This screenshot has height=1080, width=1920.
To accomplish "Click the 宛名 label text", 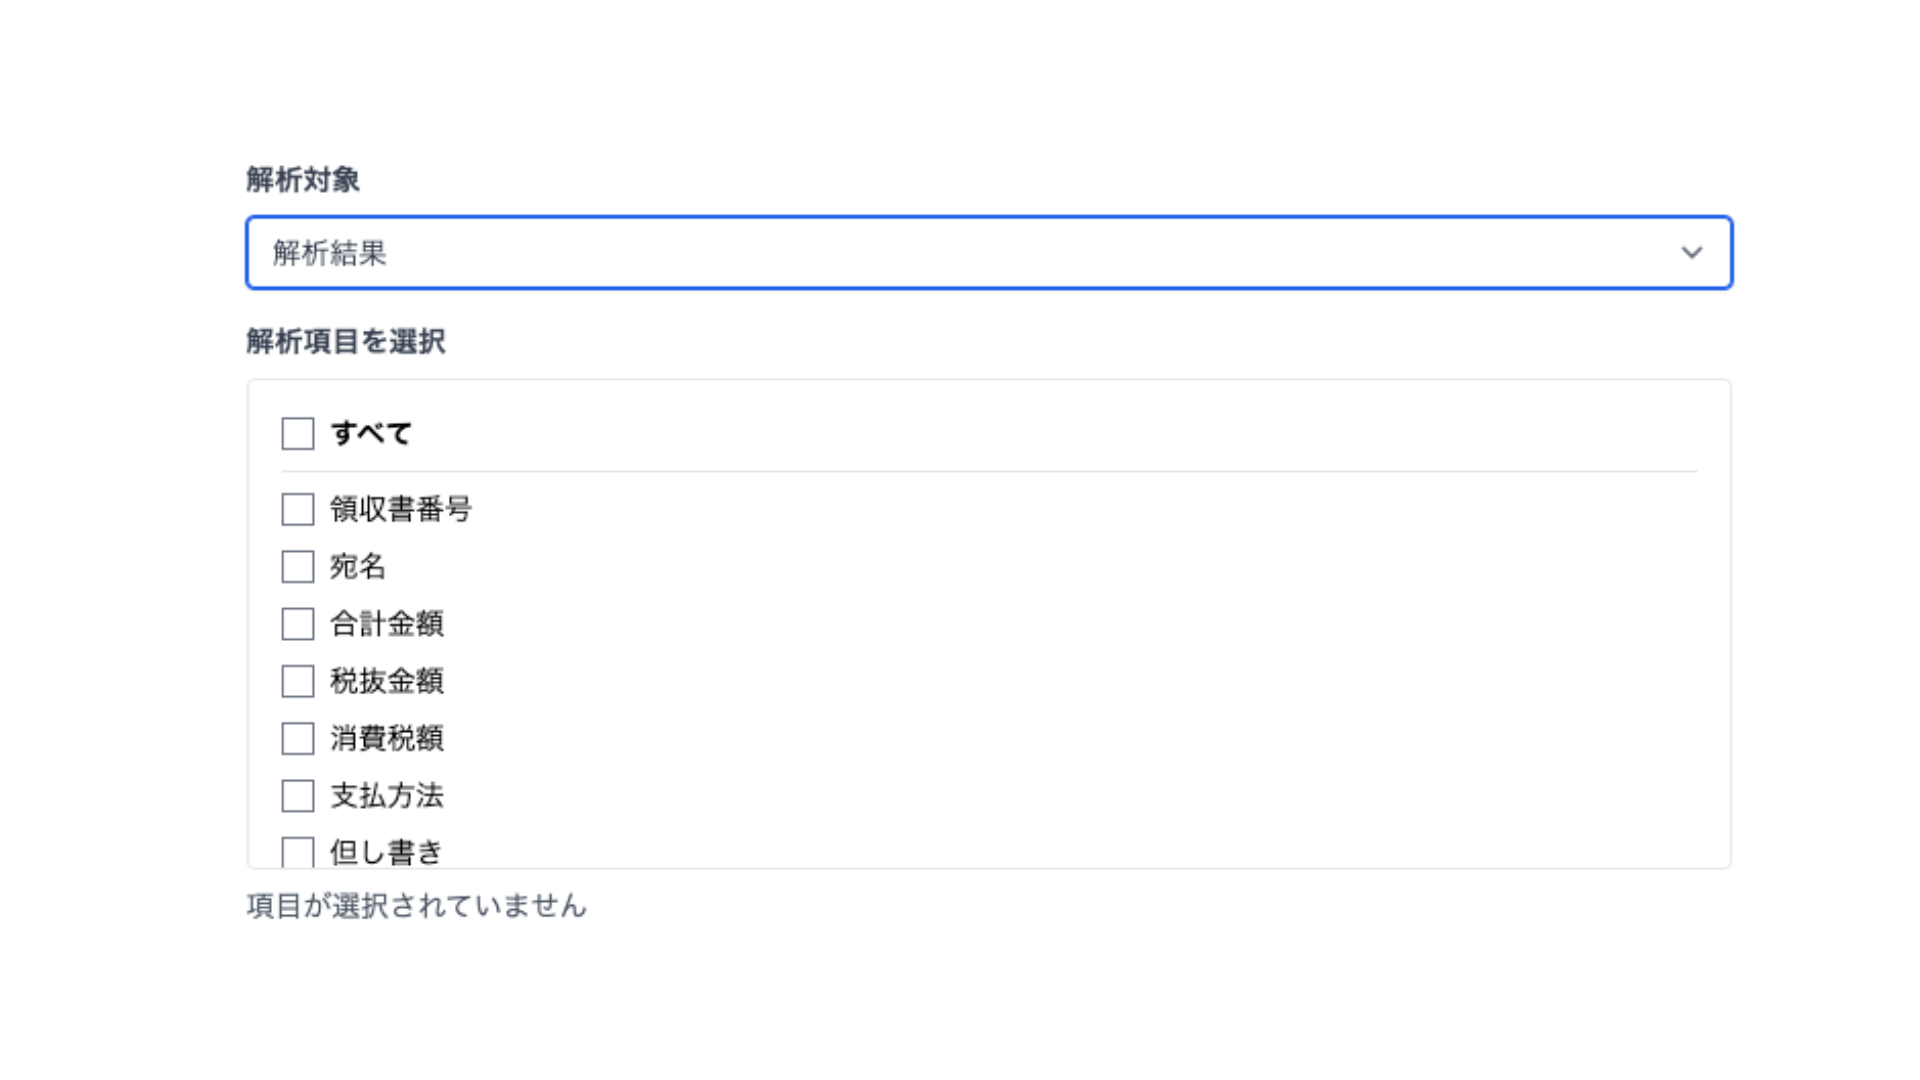I will pyautogui.click(x=357, y=567).
